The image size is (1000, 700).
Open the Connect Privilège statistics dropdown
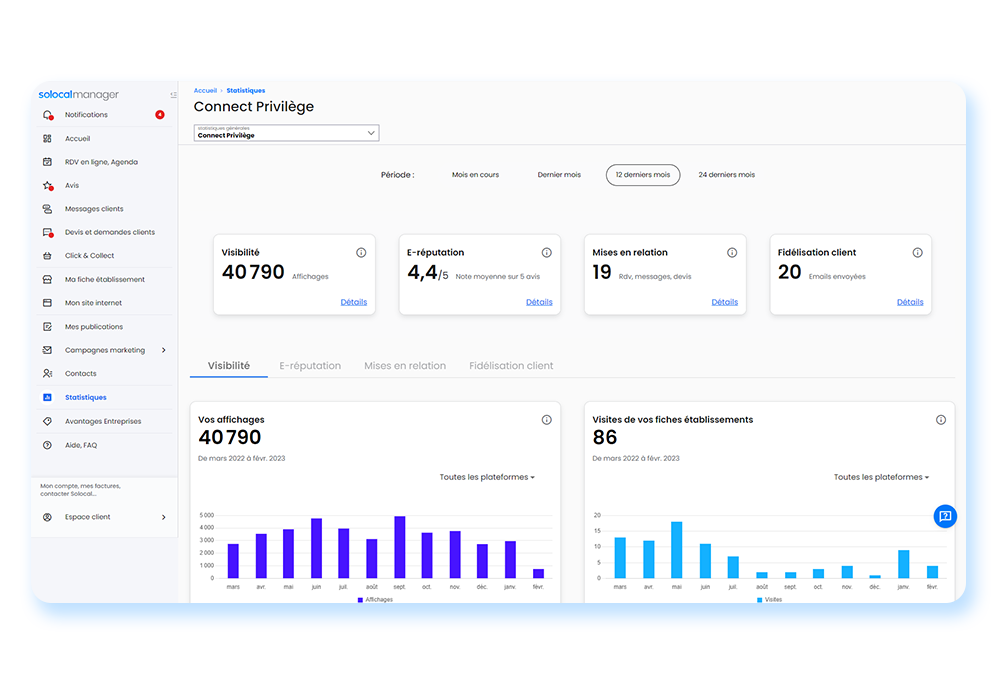pos(286,133)
